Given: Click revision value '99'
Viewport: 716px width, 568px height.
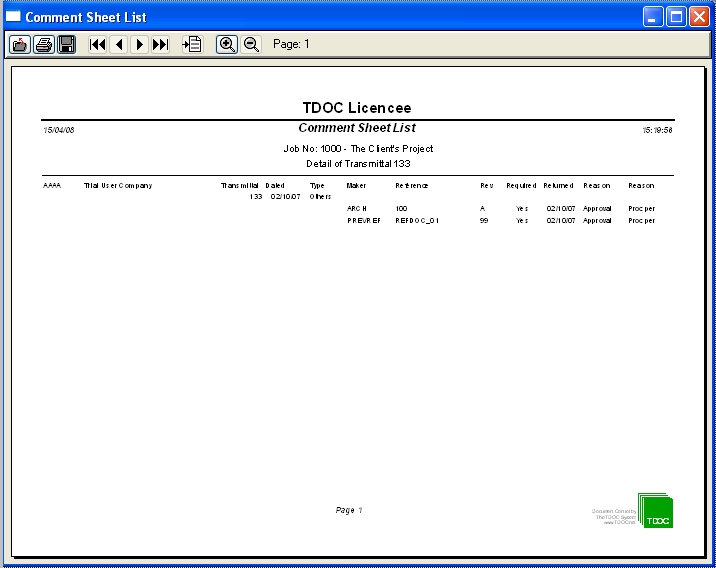Looking at the screenshot, I should pos(484,220).
